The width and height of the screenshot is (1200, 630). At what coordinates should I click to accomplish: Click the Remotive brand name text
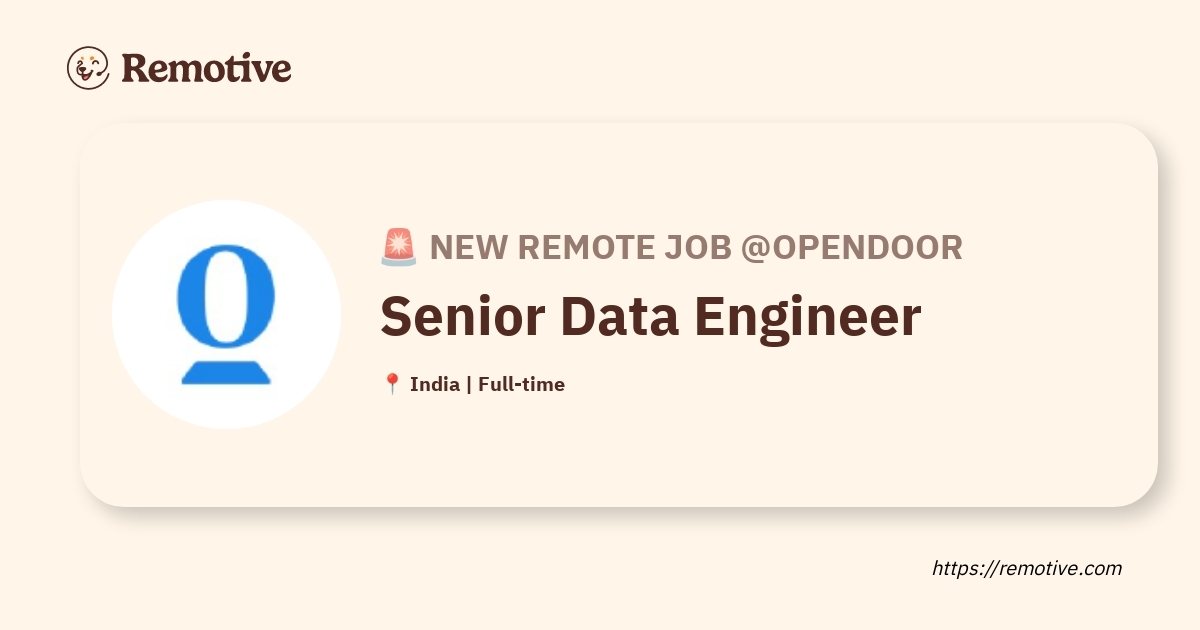206,68
